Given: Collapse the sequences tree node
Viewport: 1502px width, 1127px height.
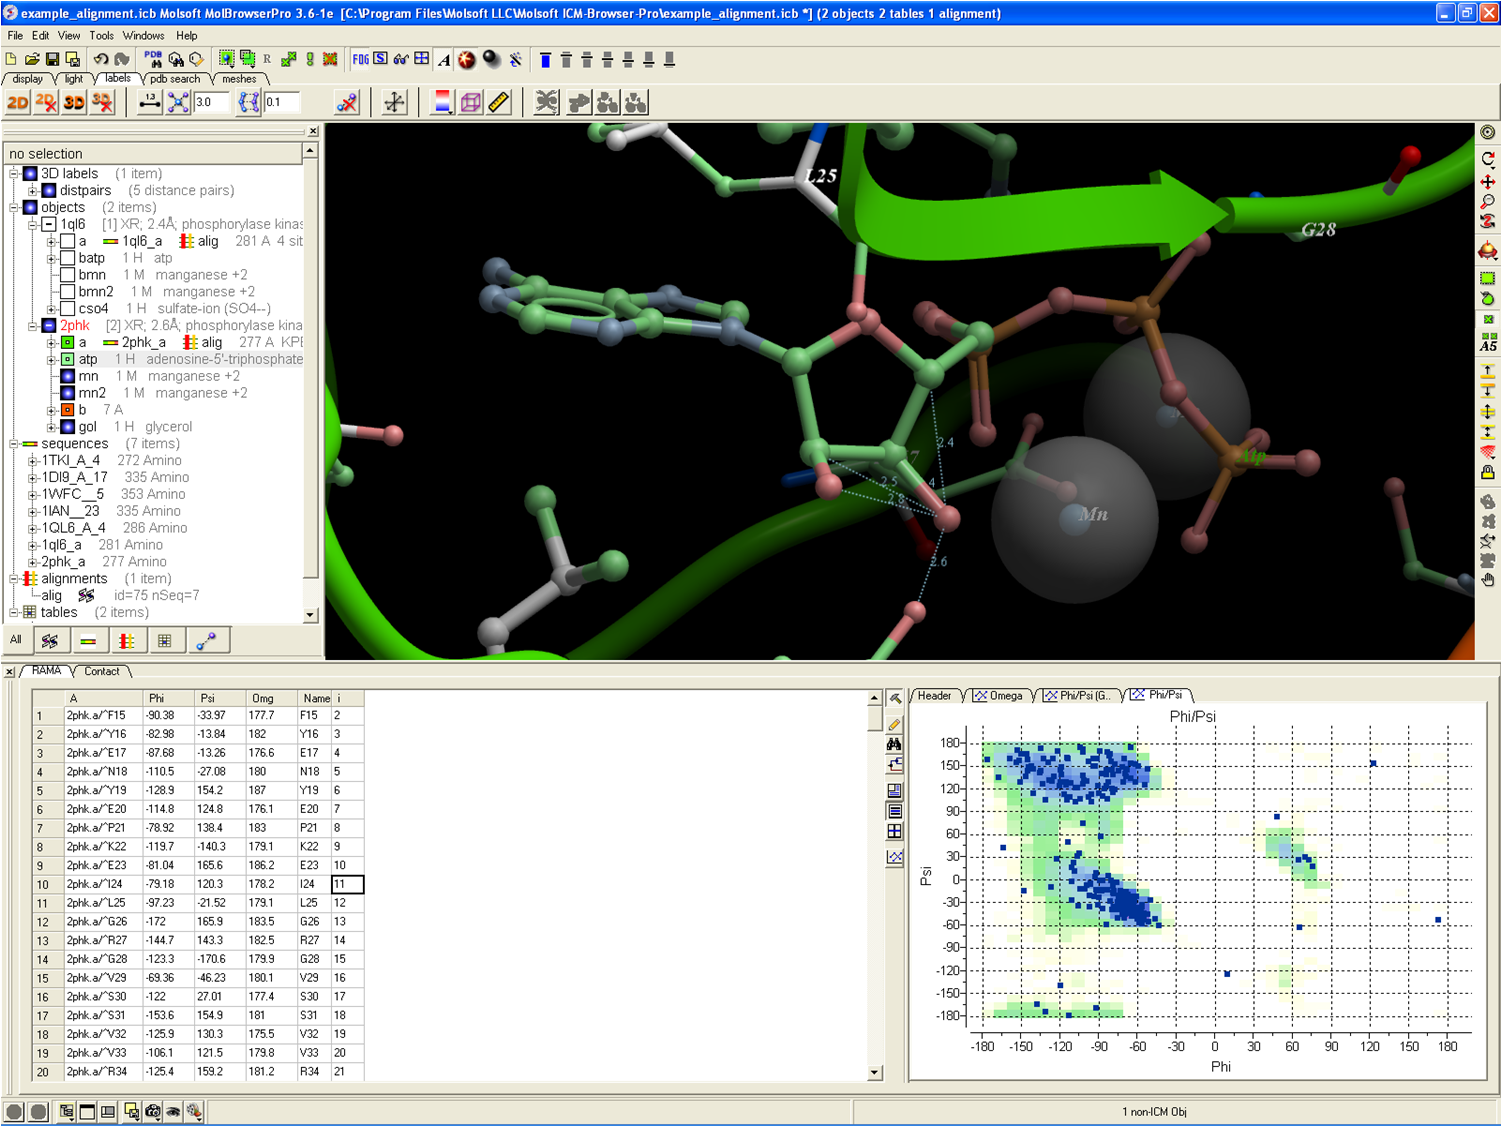Looking at the screenshot, I should pyautogui.click(x=14, y=444).
